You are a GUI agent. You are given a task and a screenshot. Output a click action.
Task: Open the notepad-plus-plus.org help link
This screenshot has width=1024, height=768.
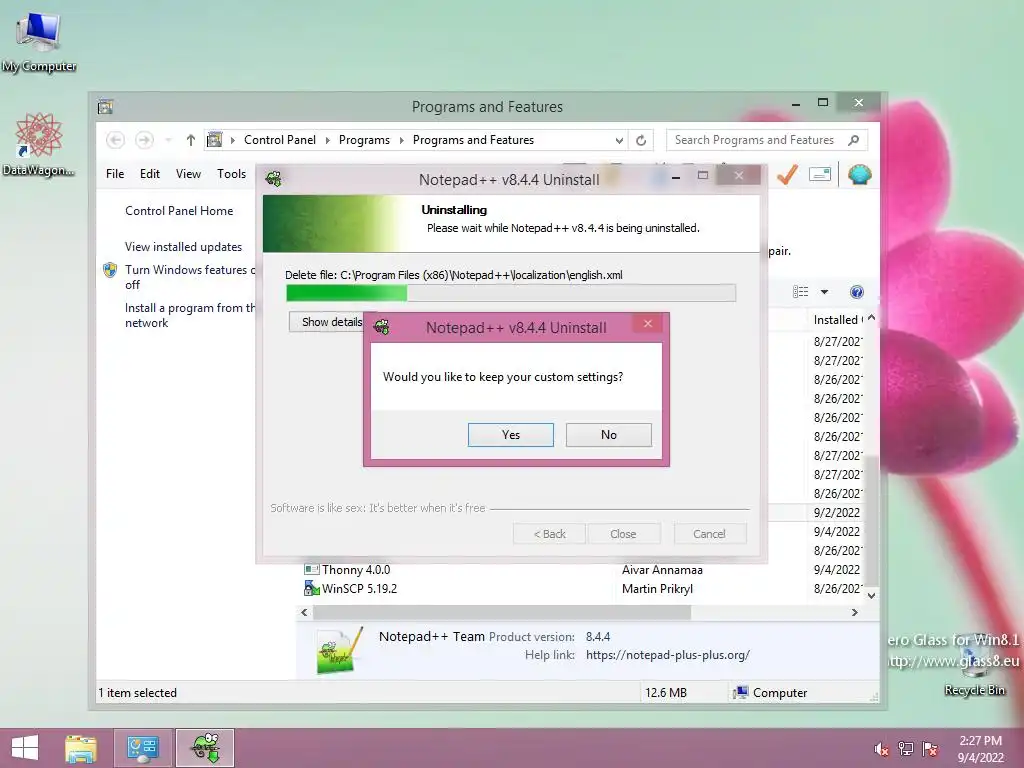tap(667, 655)
